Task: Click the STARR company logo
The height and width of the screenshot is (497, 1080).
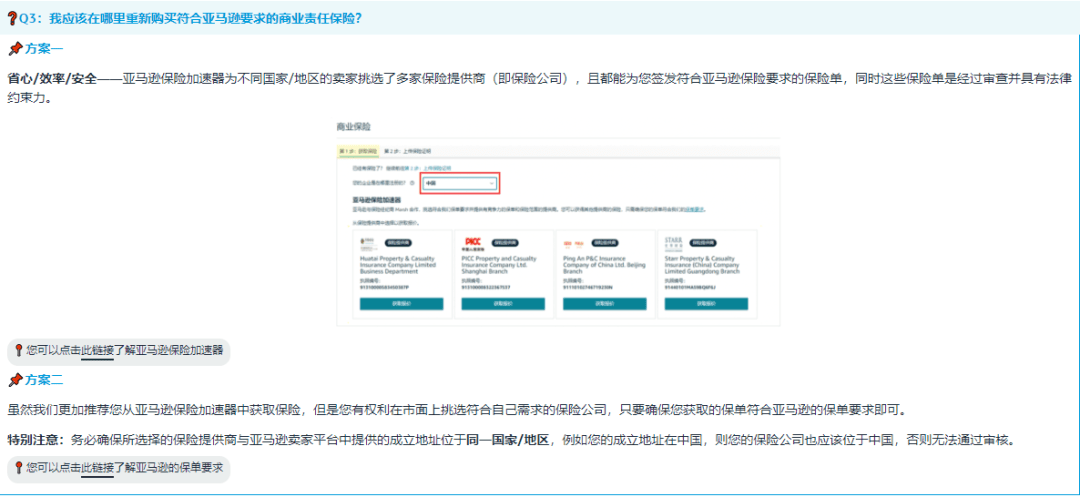Action: 674,244
